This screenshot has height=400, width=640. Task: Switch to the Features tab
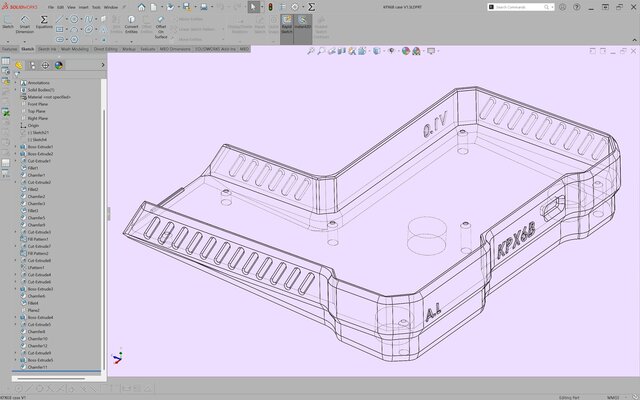coord(9,48)
